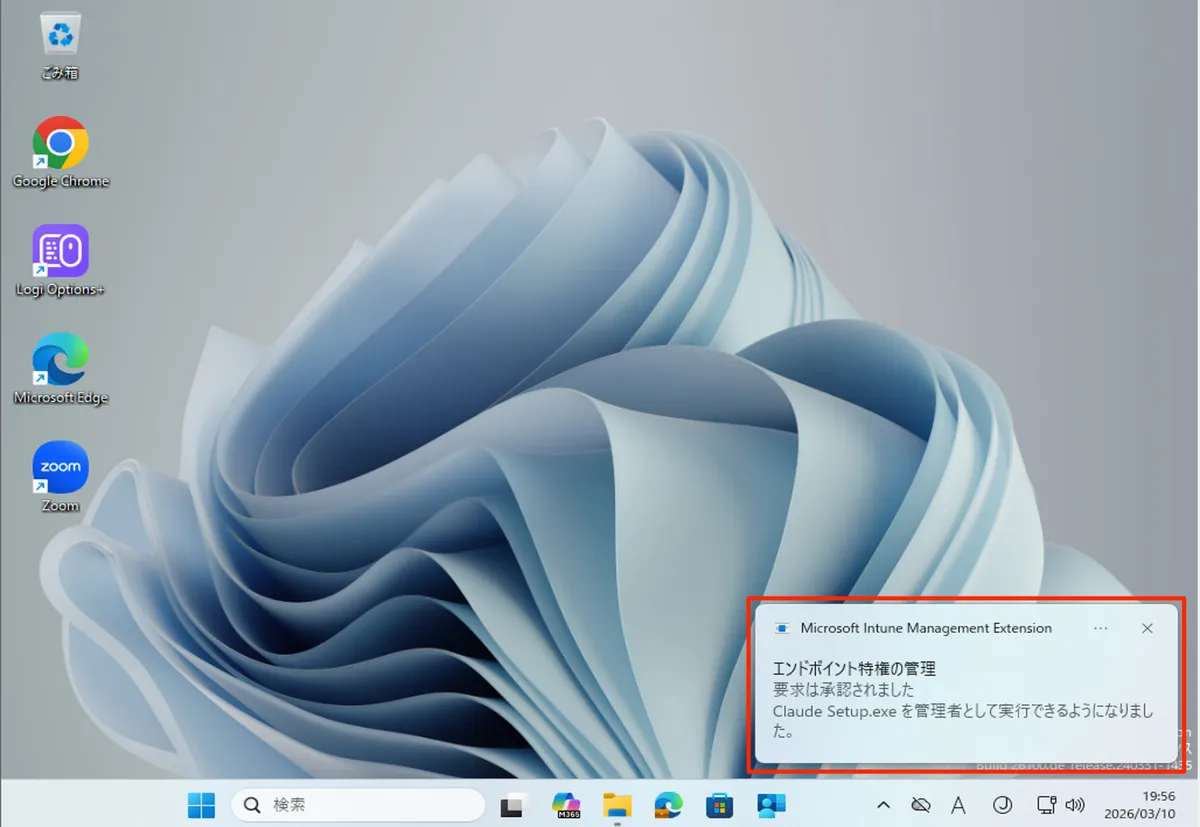This screenshot has height=827, width=1200.
Task: Launch Microsoft Edge from the taskbar
Action: pos(668,805)
